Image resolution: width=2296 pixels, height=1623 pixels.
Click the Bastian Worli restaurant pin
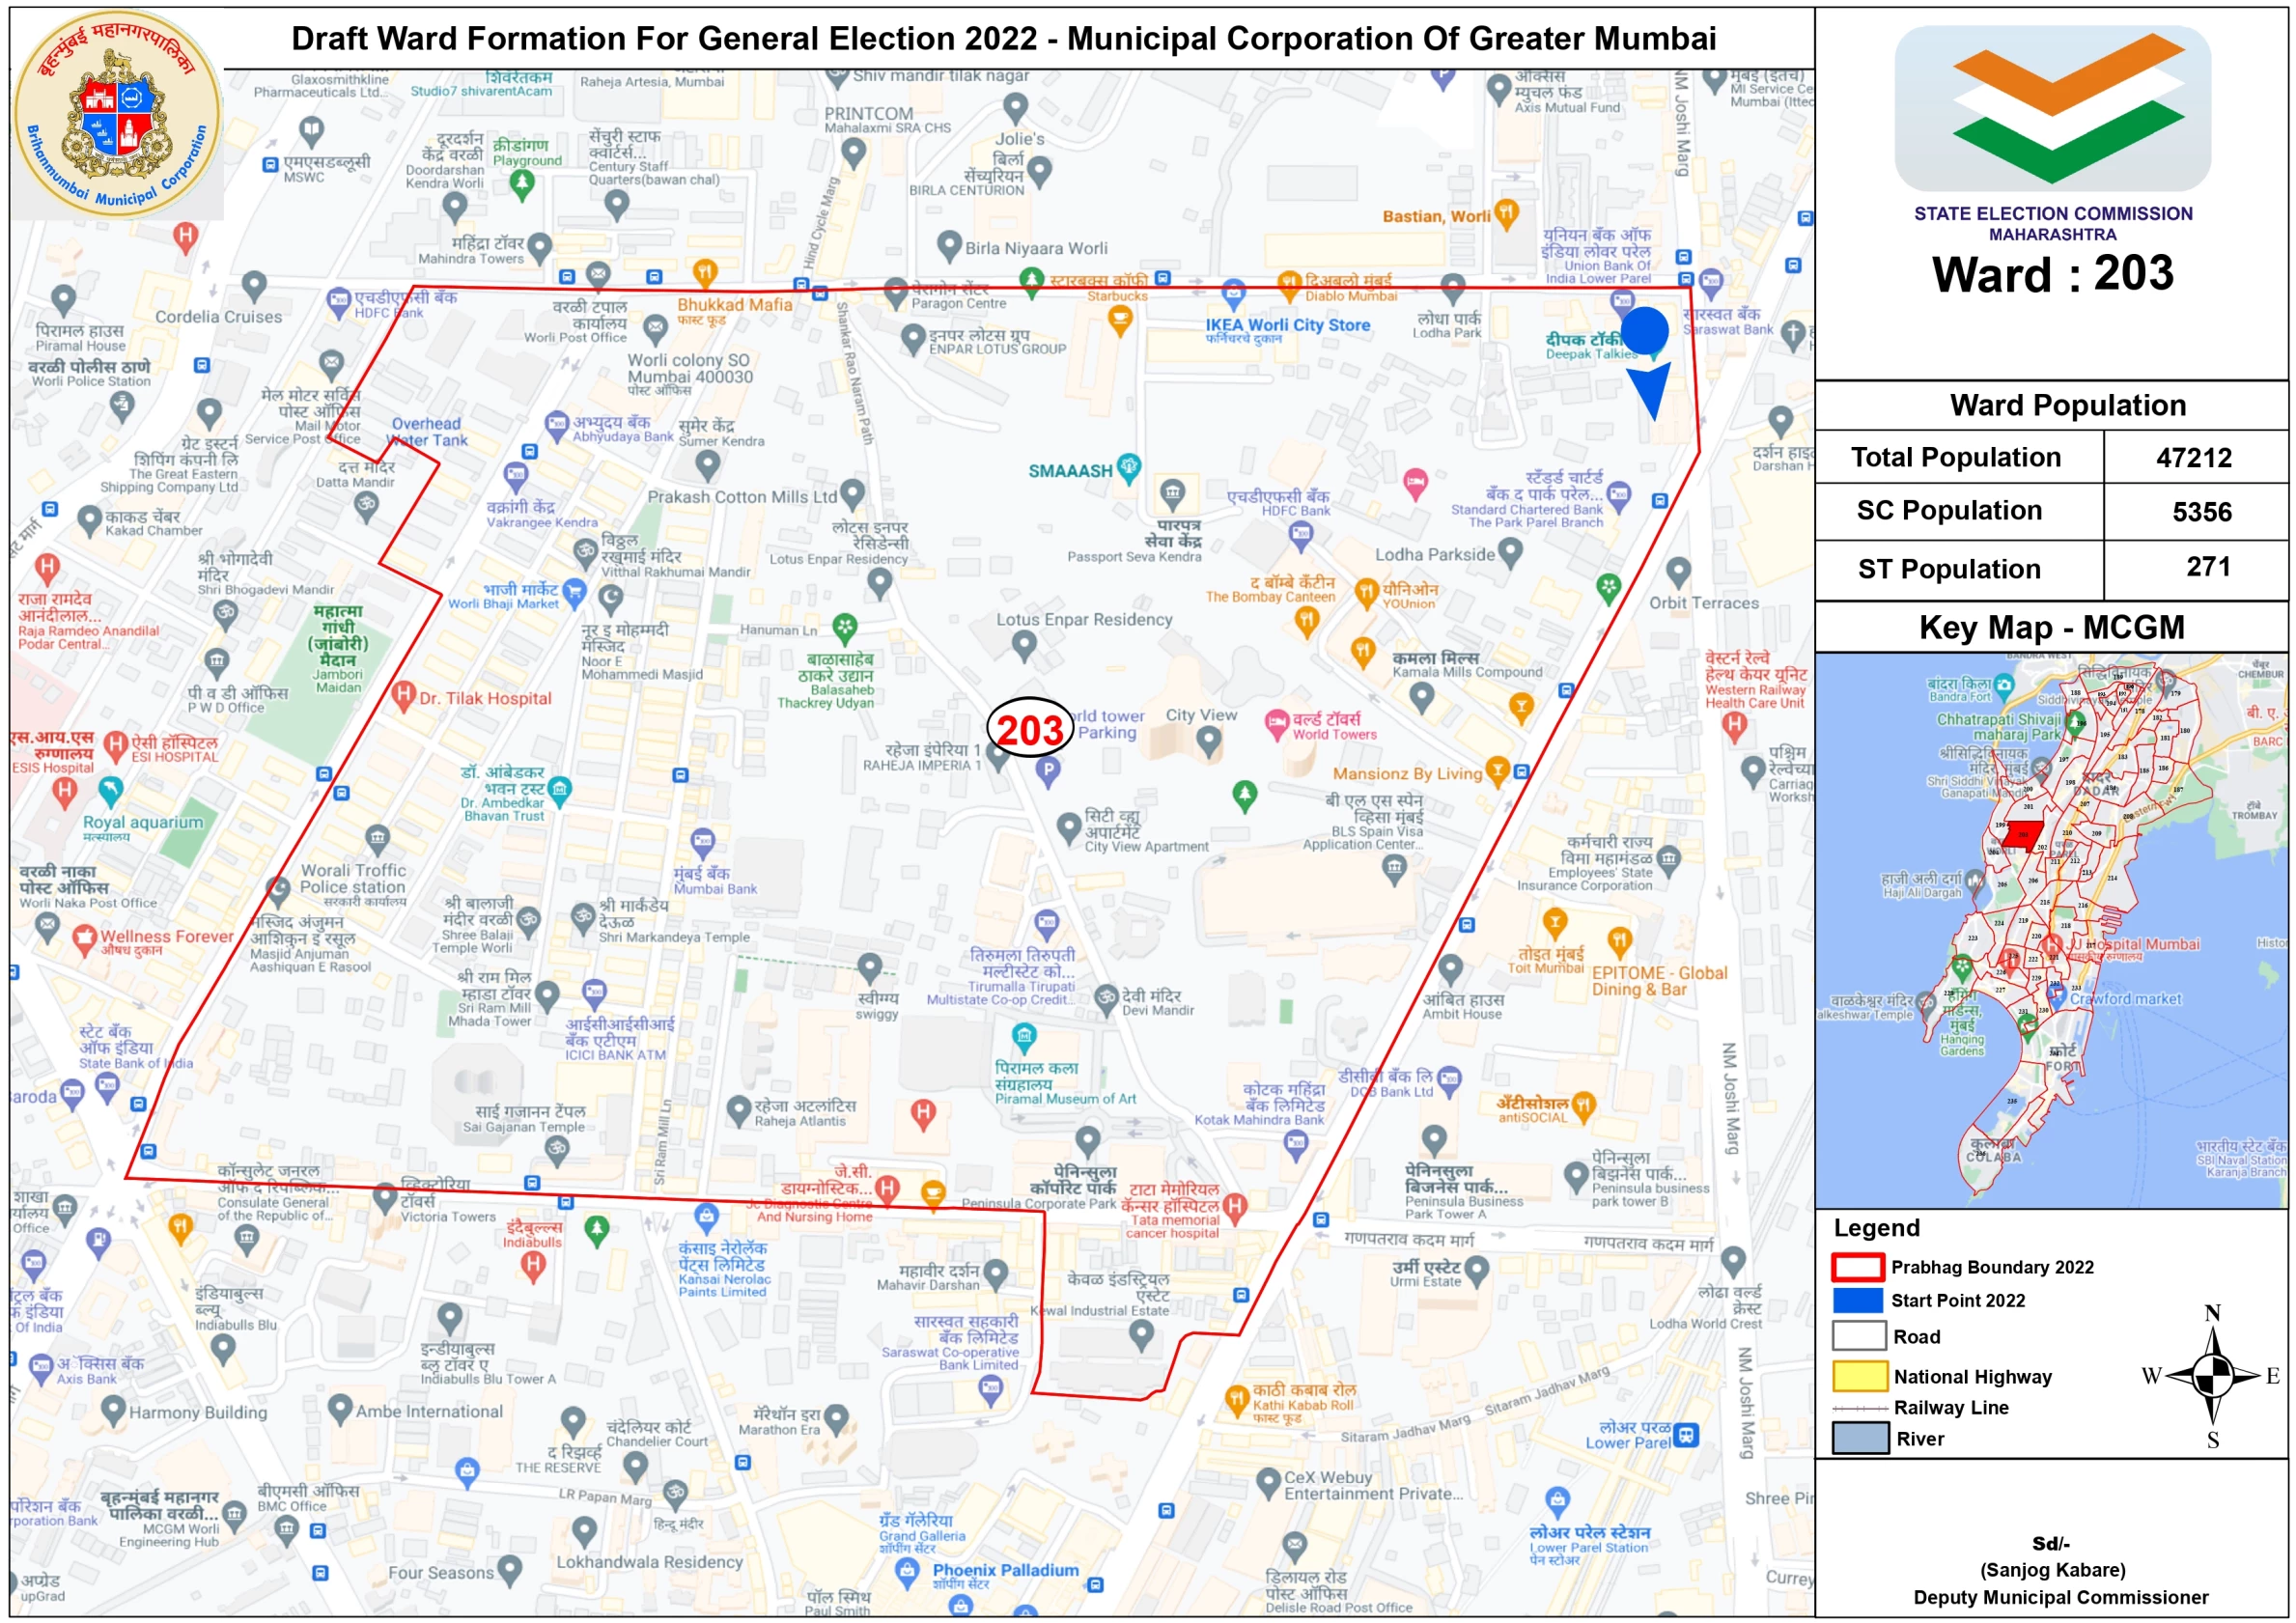coord(1507,211)
